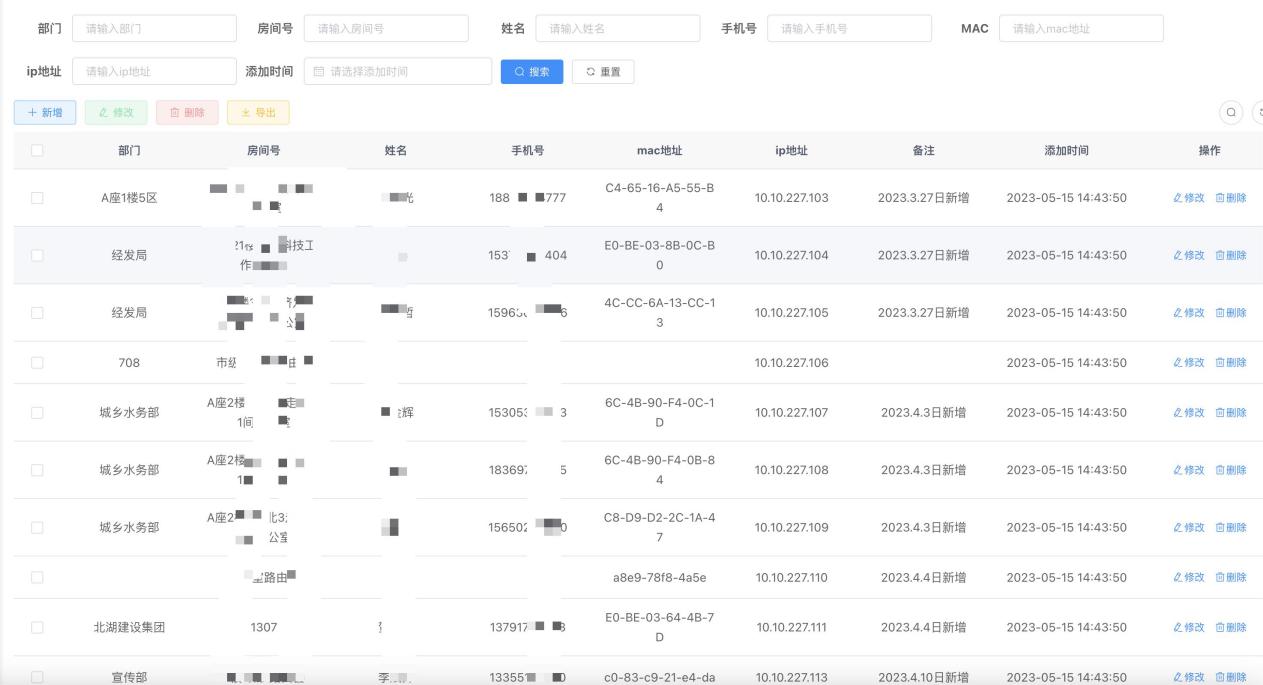Image resolution: width=1263 pixels, height=685 pixels.
Task: Edit the row with IP 10.10.227.105
Action: point(1189,313)
